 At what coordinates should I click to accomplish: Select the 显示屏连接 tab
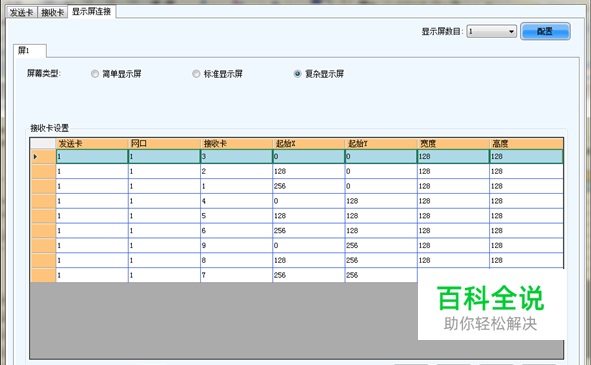pyautogui.click(x=92, y=12)
